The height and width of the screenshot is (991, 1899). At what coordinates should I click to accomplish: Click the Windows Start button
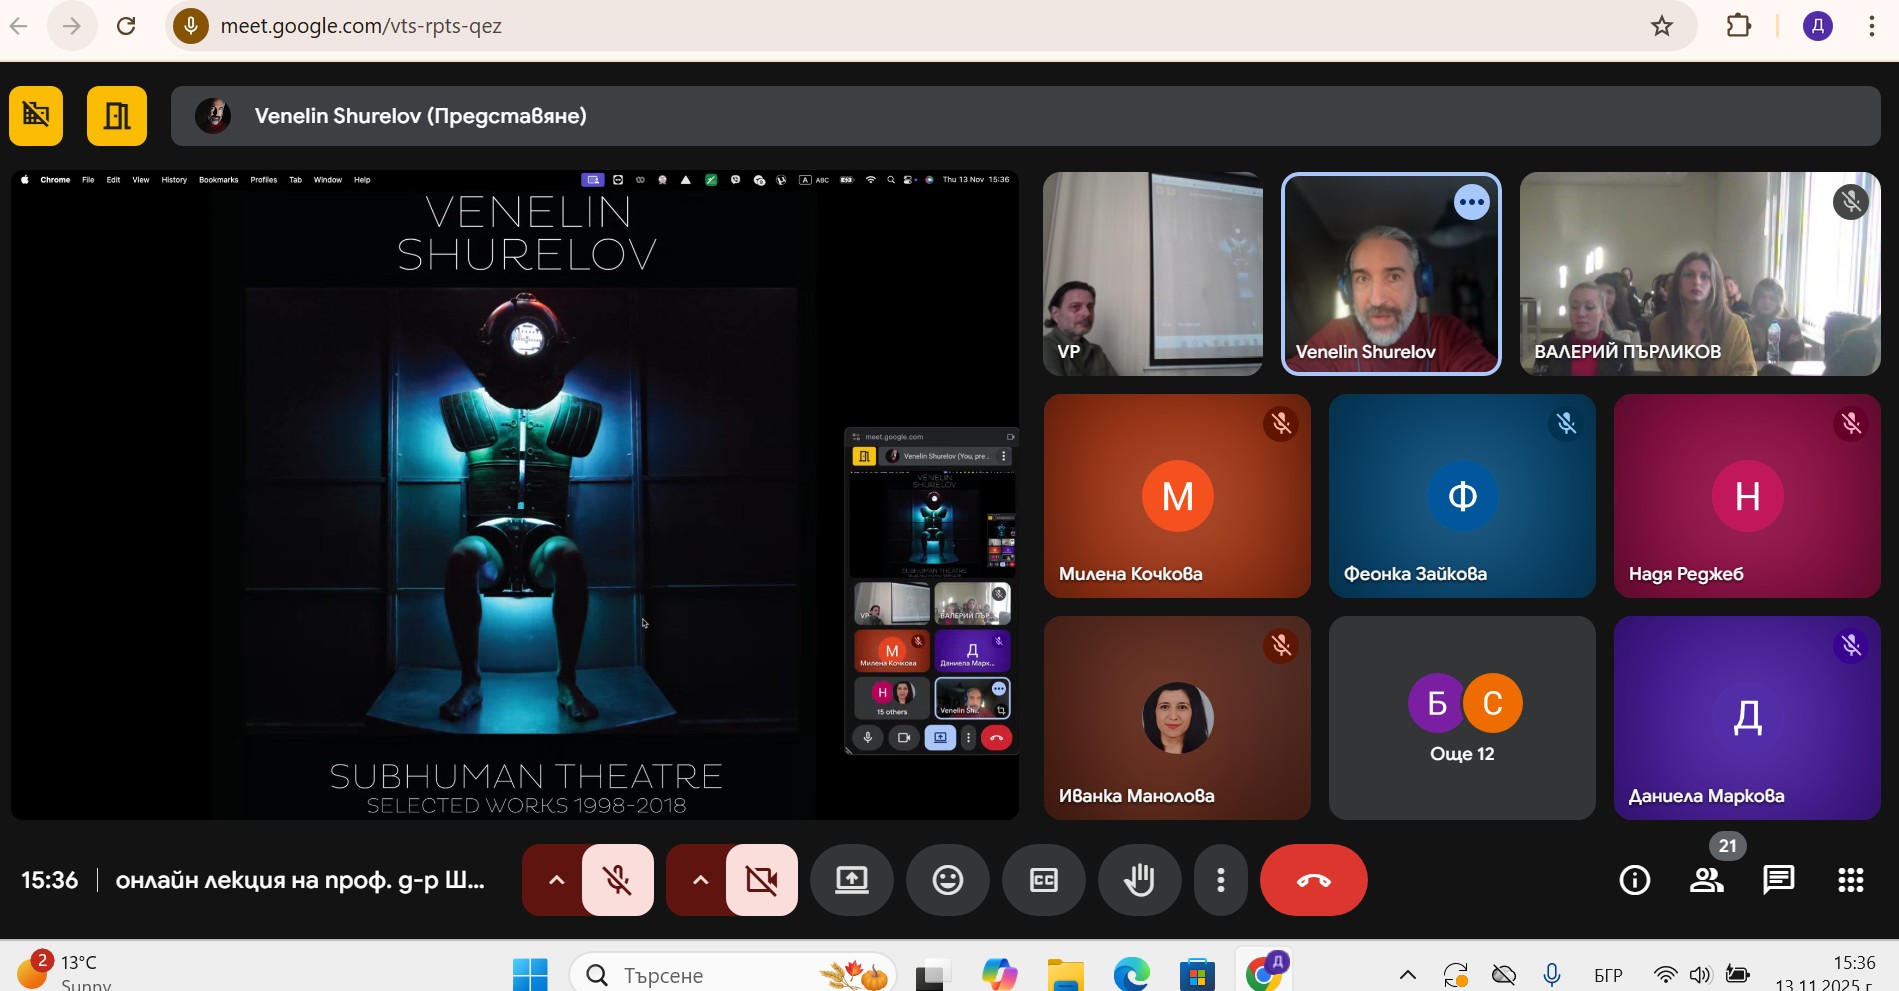pos(530,974)
